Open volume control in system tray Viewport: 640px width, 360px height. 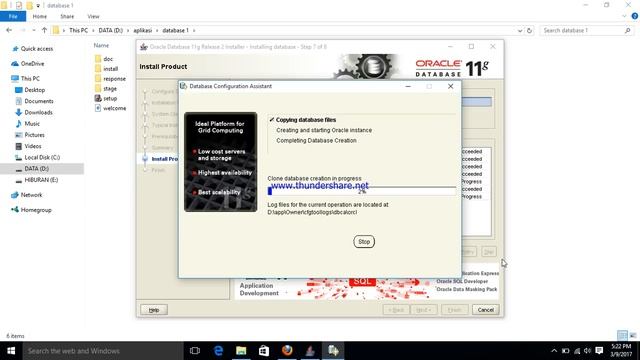point(587,351)
